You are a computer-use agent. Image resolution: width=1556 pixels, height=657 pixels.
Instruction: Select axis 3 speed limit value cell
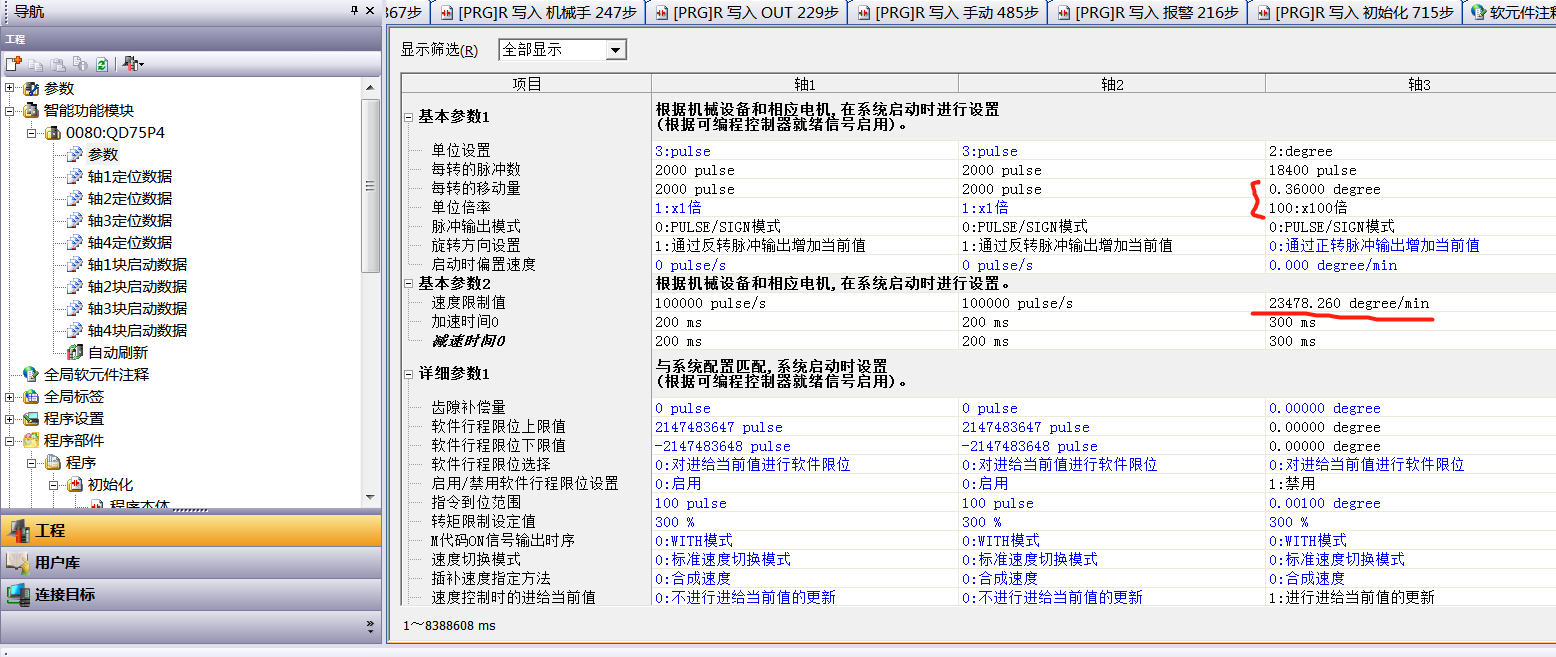point(1410,303)
